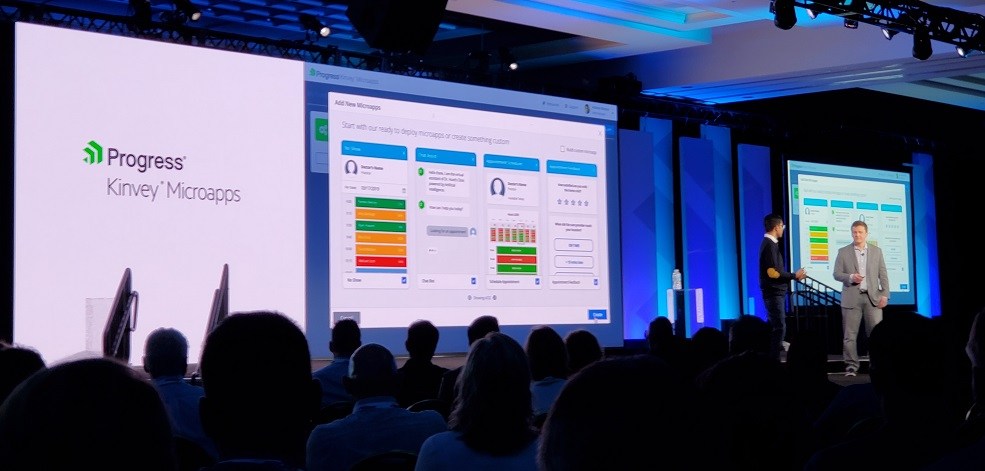Click the doctor avatar in No Show card
985x471 pixels.
pos(351,169)
